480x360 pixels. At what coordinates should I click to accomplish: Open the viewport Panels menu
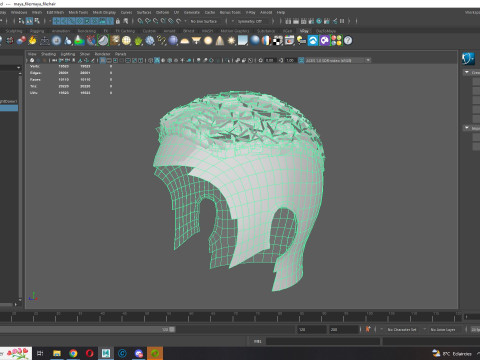pyautogui.click(x=120, y=54)
